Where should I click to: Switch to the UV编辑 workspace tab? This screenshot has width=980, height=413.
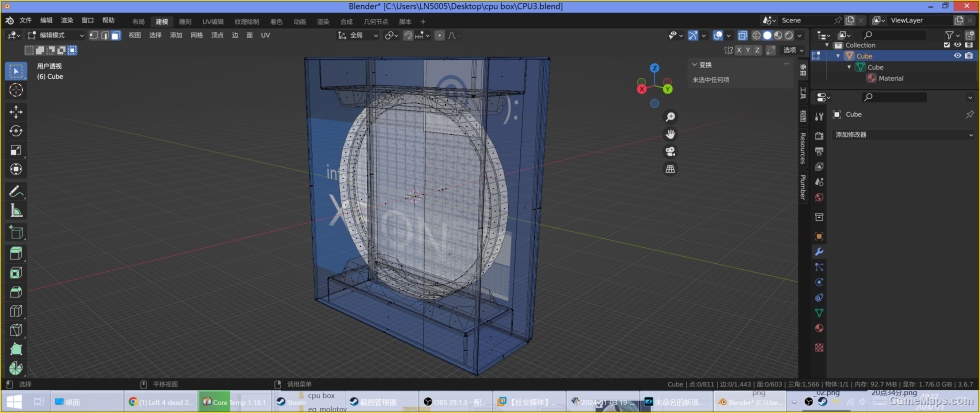click(212, 21)
